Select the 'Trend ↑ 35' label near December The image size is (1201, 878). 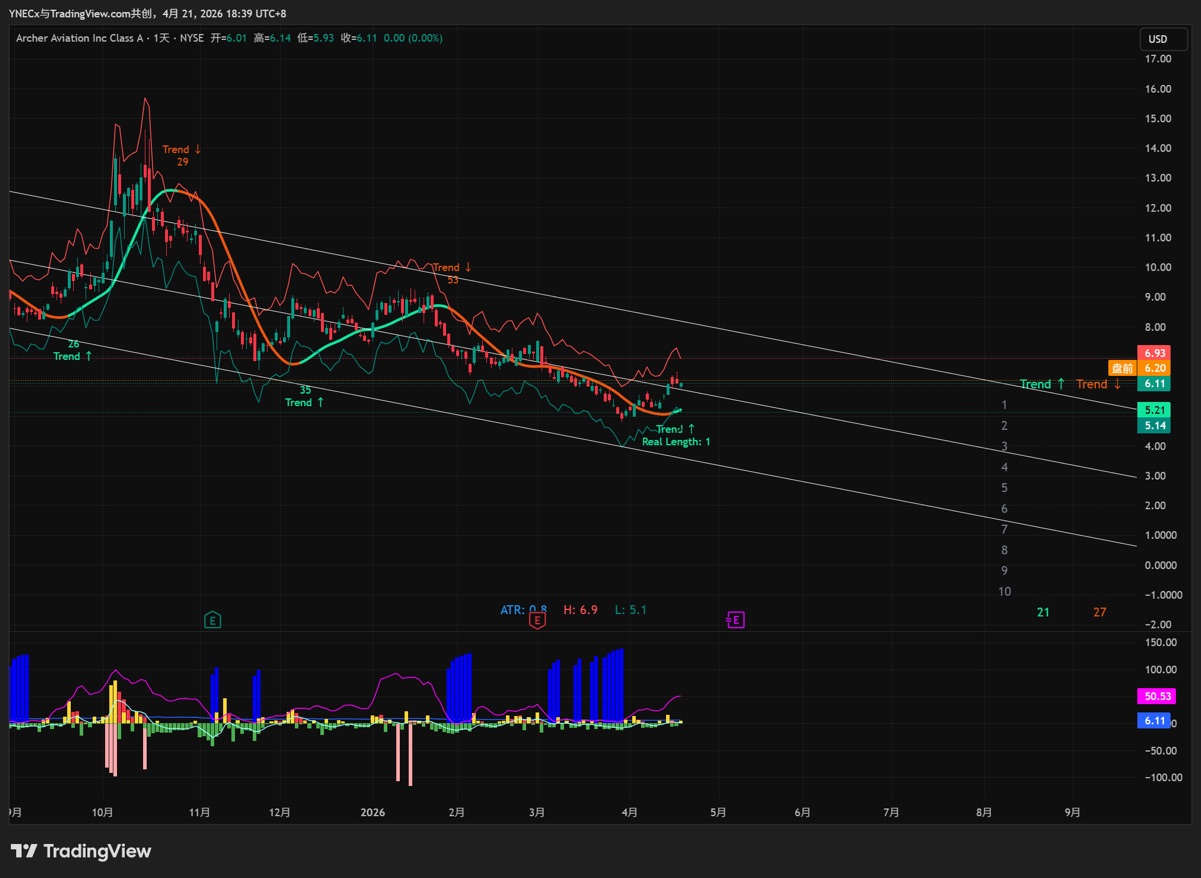point(304,396)
